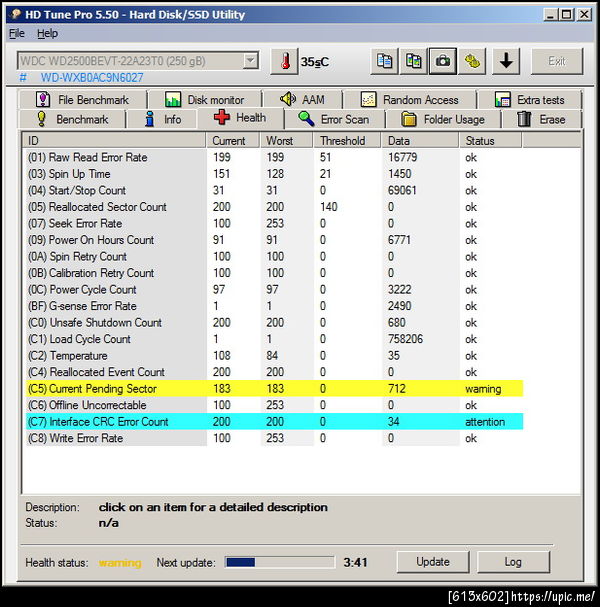The height and width of the screenshot is (607, 600).
Task: Select the Power On Hours Count row
Action: tap(274, 240)
